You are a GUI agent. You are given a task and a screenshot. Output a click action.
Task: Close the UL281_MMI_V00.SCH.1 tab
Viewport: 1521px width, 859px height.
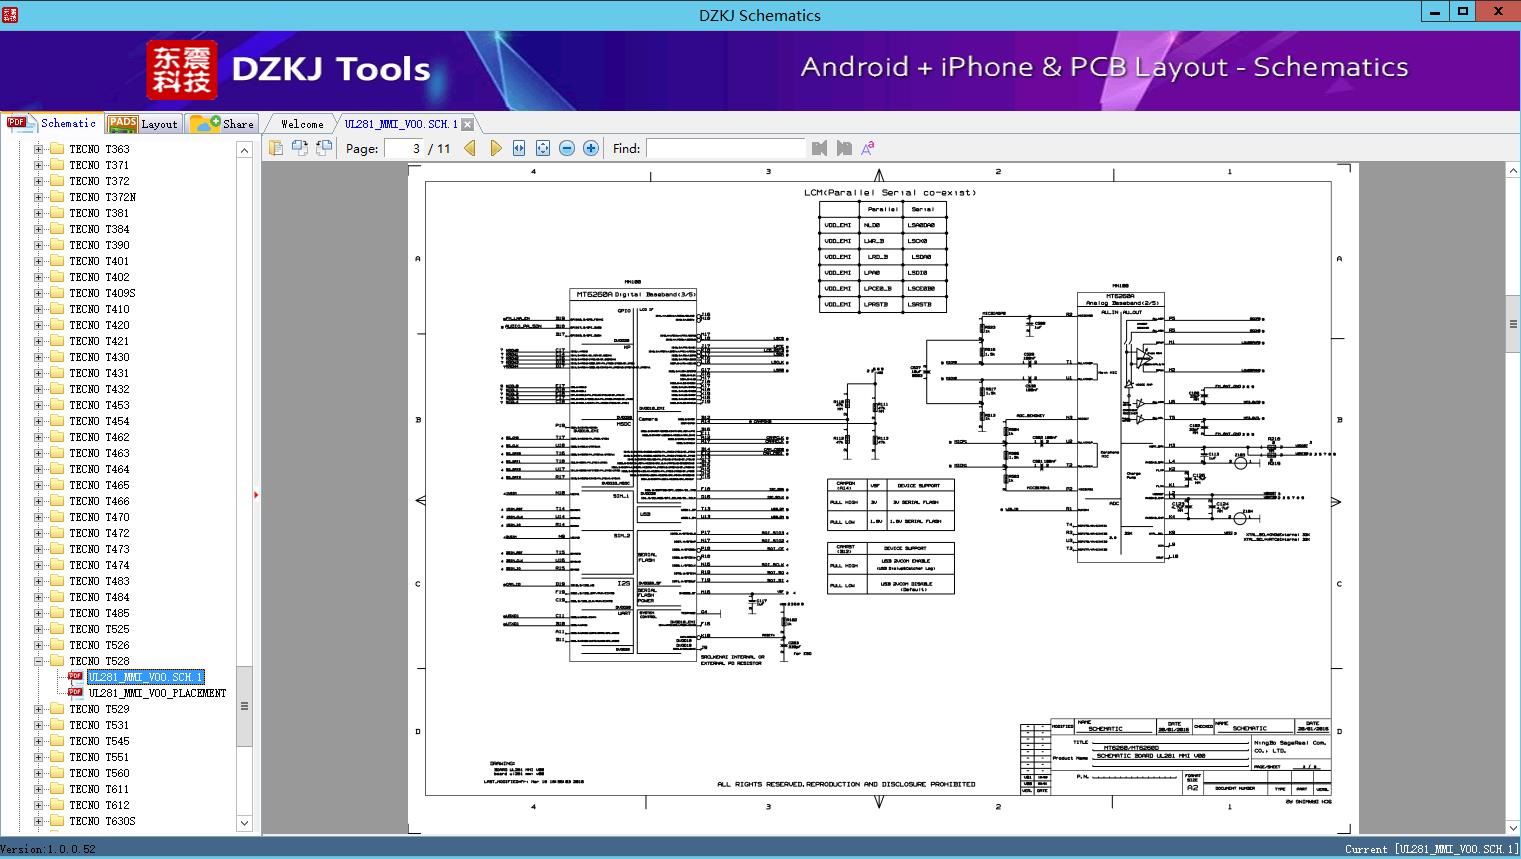tap(467, 124)
